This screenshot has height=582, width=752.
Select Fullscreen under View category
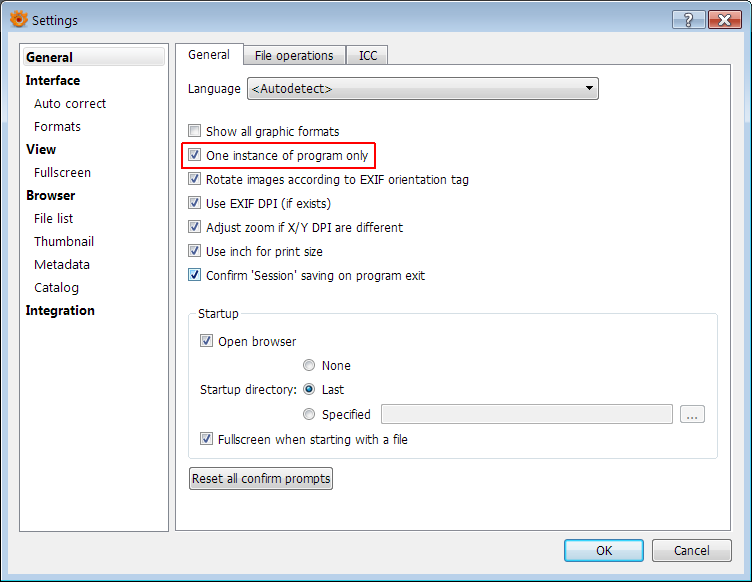coord(62,172)
